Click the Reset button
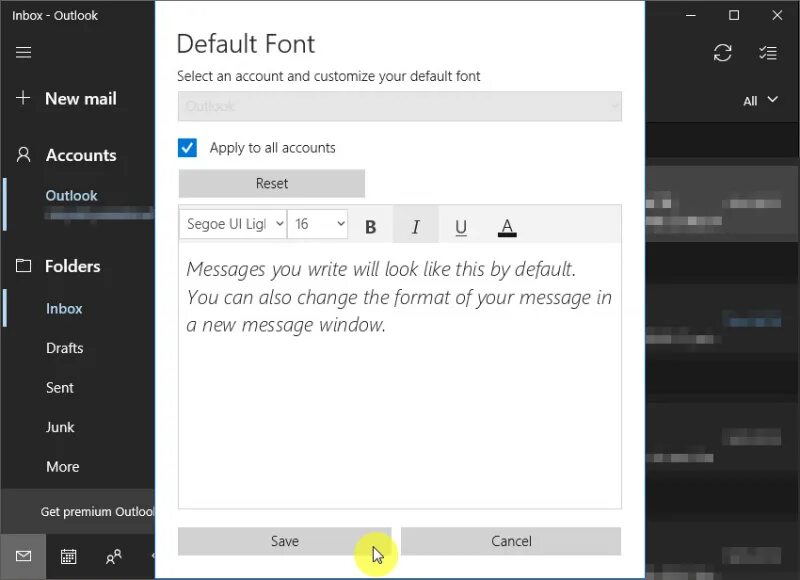The image size is (800, 580). click(x=271, y=183)
